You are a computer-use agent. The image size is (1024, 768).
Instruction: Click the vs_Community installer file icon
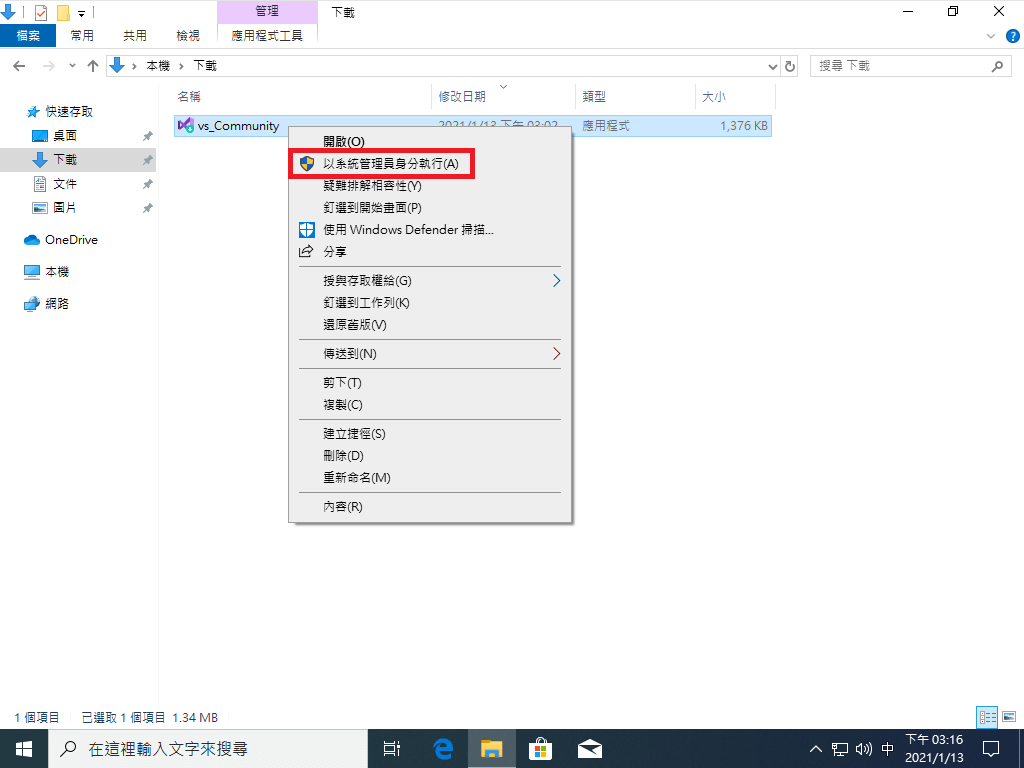185,126
